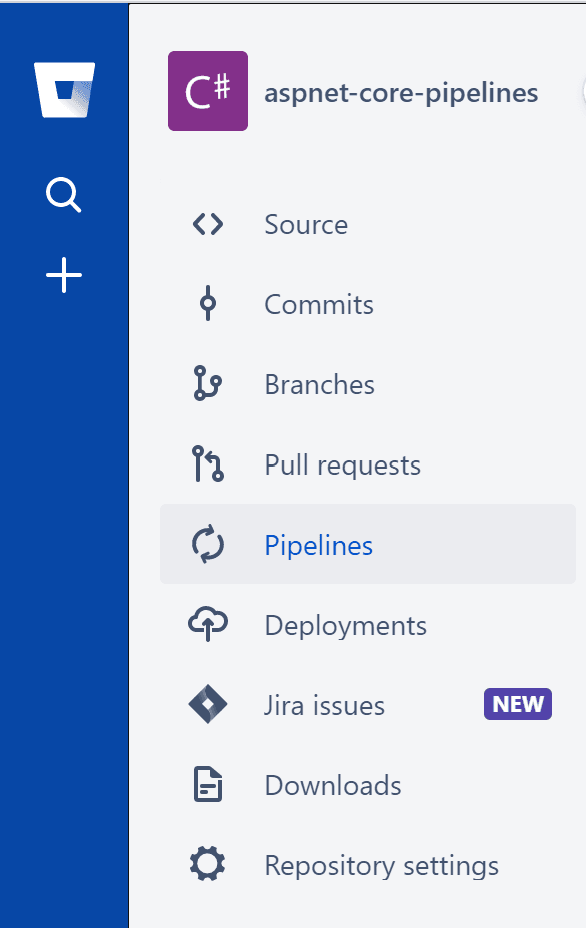Open the Deployments page
Screen dimensions: 586x928
tap(346, 626)
